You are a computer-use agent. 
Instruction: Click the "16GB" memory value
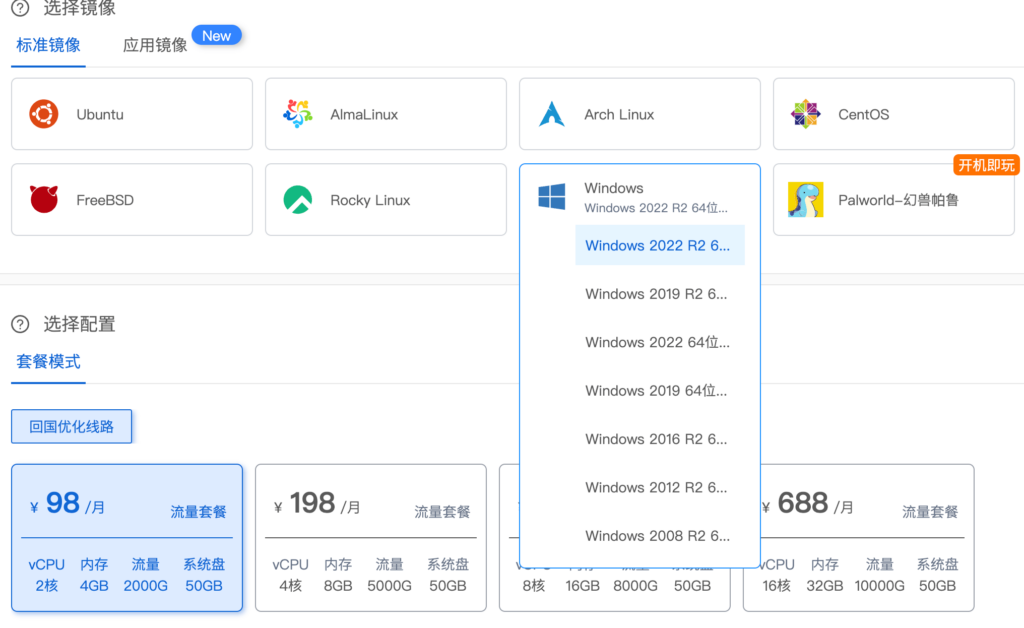tap(583, 586)
